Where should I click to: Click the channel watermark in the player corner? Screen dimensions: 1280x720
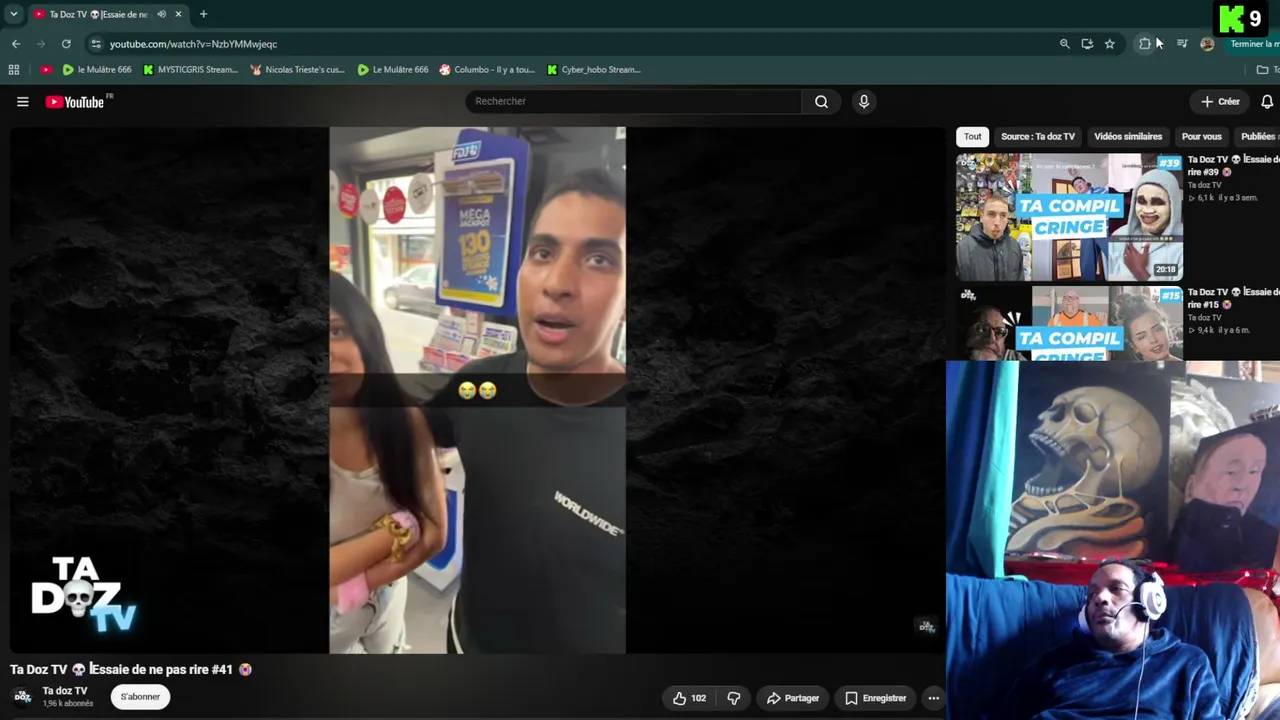(x=926, y=627)
